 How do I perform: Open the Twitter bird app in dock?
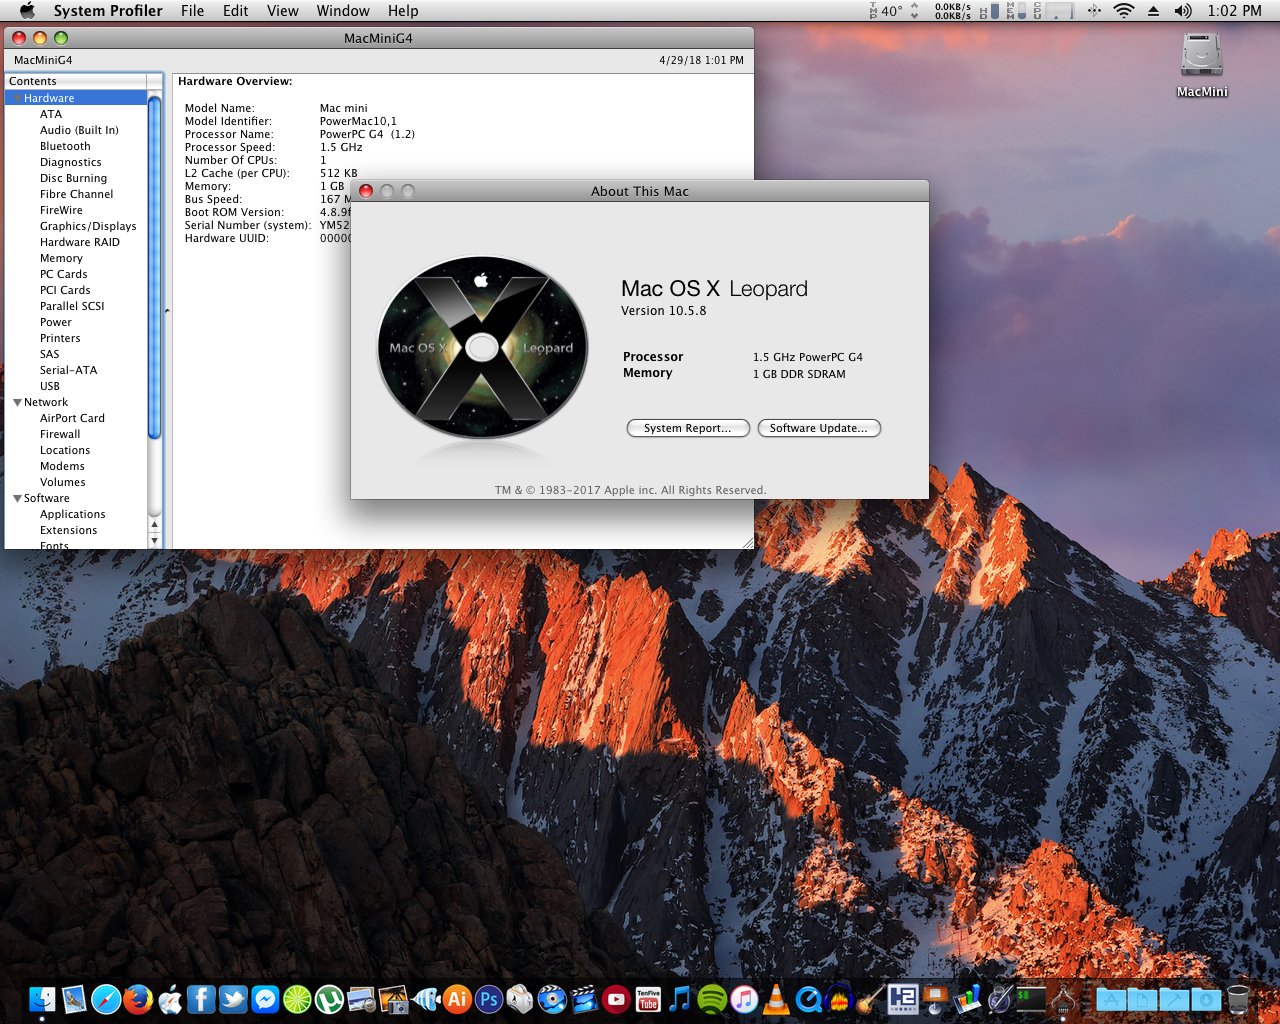click(233, 999)
